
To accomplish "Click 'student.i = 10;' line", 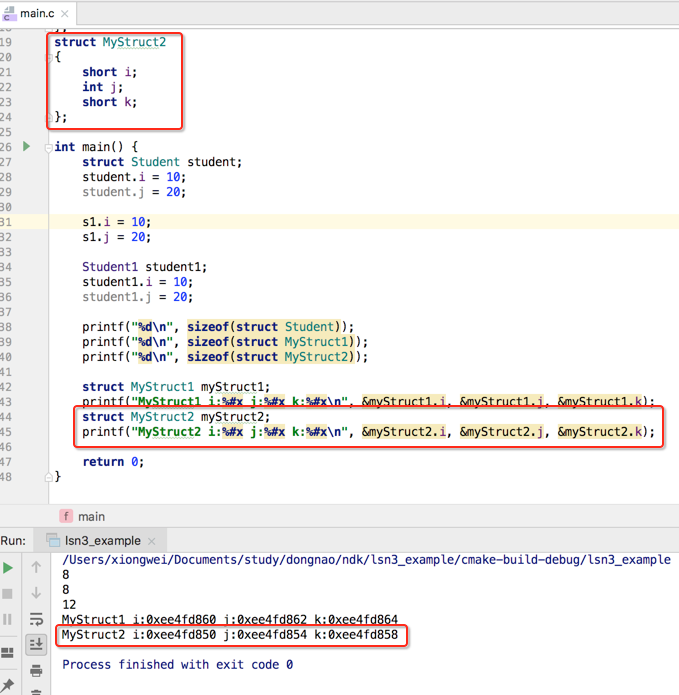I will coord(134,177).
